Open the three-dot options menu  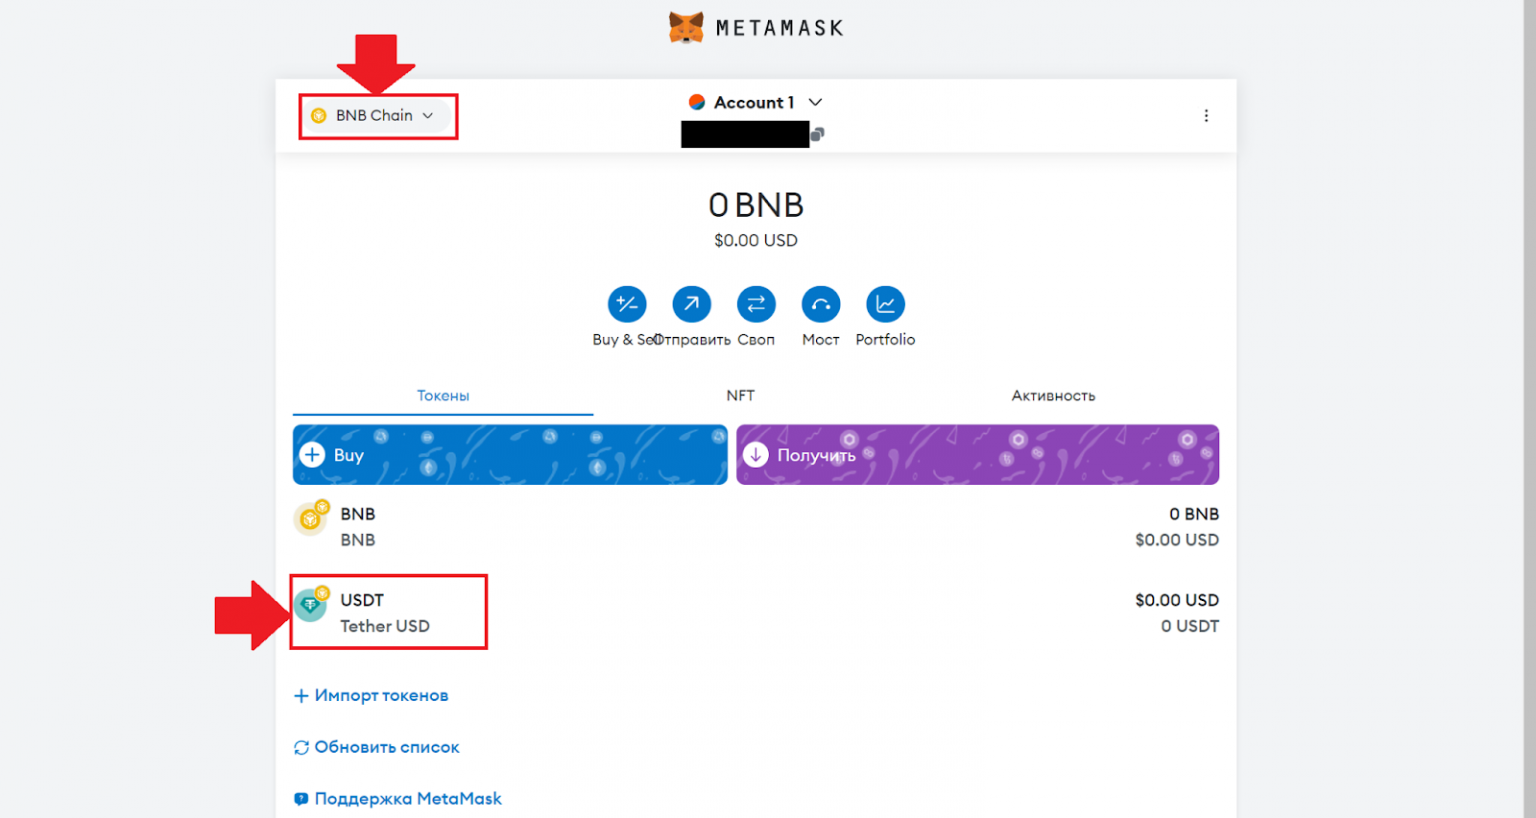[x=1206, y=115]
